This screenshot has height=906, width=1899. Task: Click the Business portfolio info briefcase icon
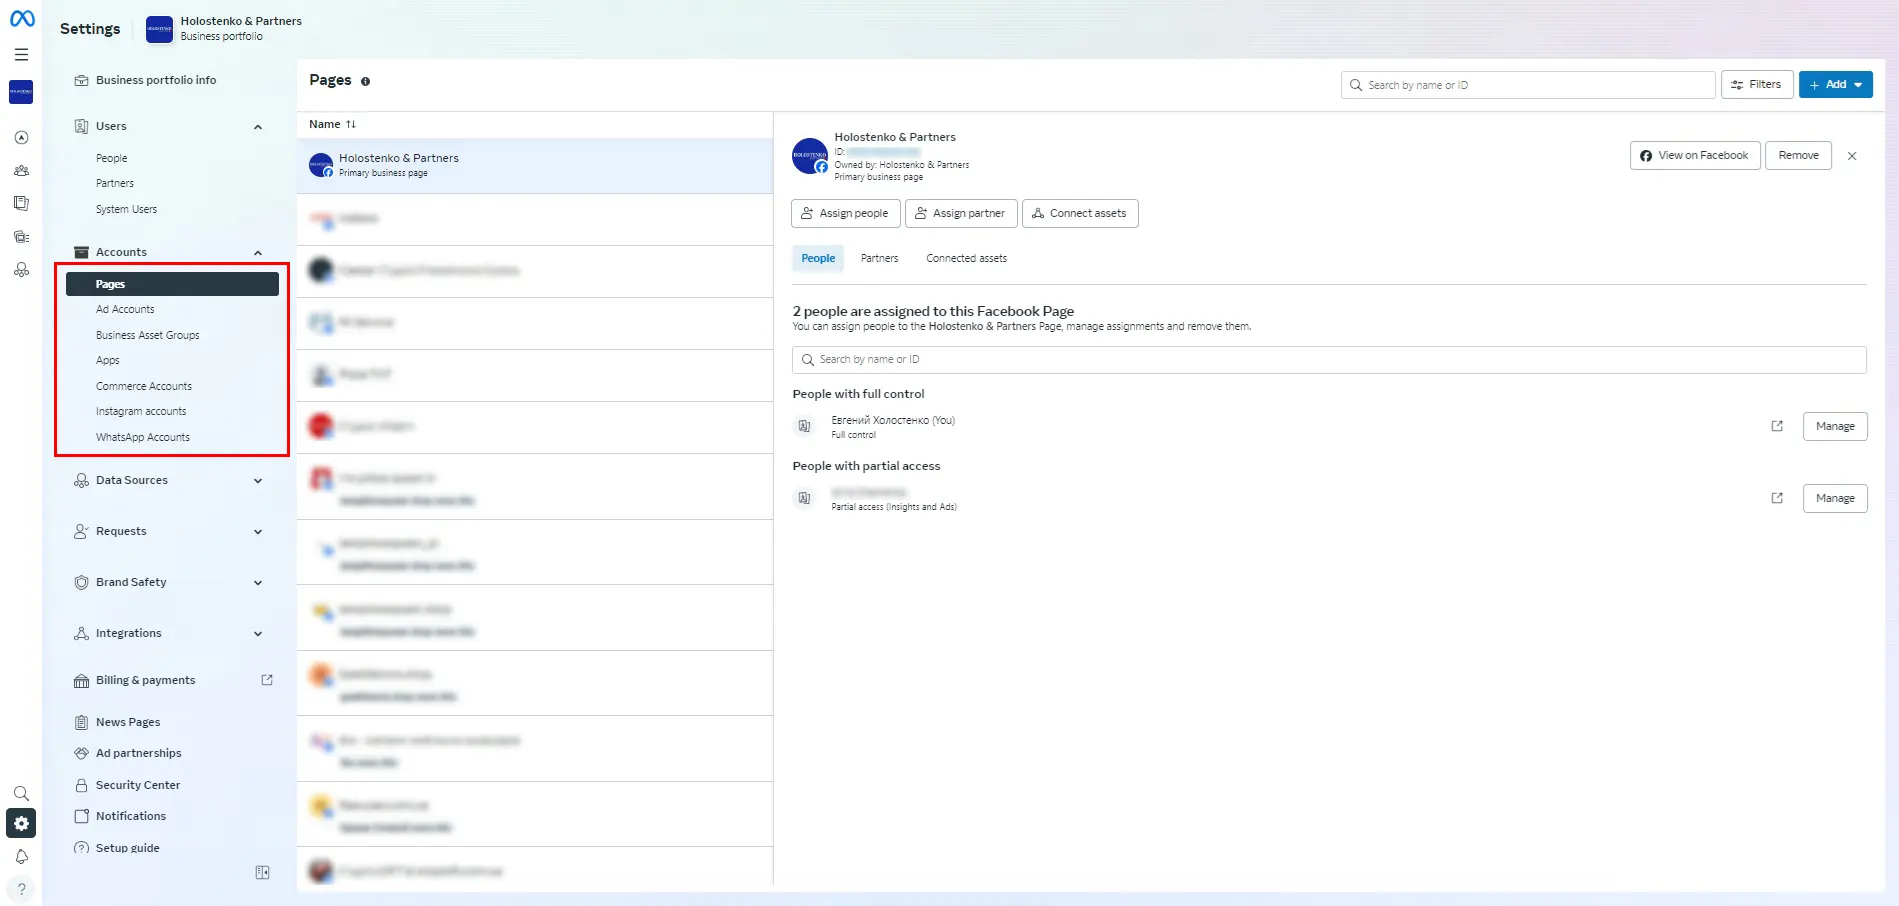tap(82, 80)
